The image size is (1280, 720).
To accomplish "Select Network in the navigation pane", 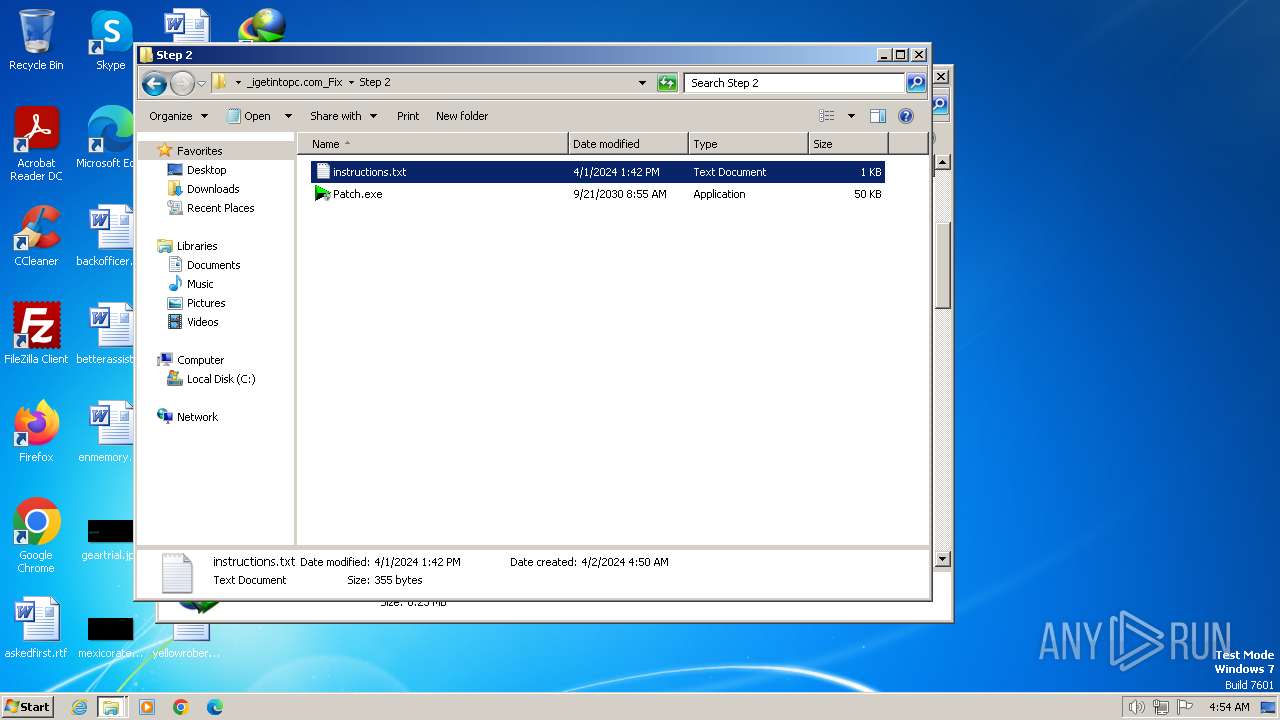I will click(x=197, y=417).
